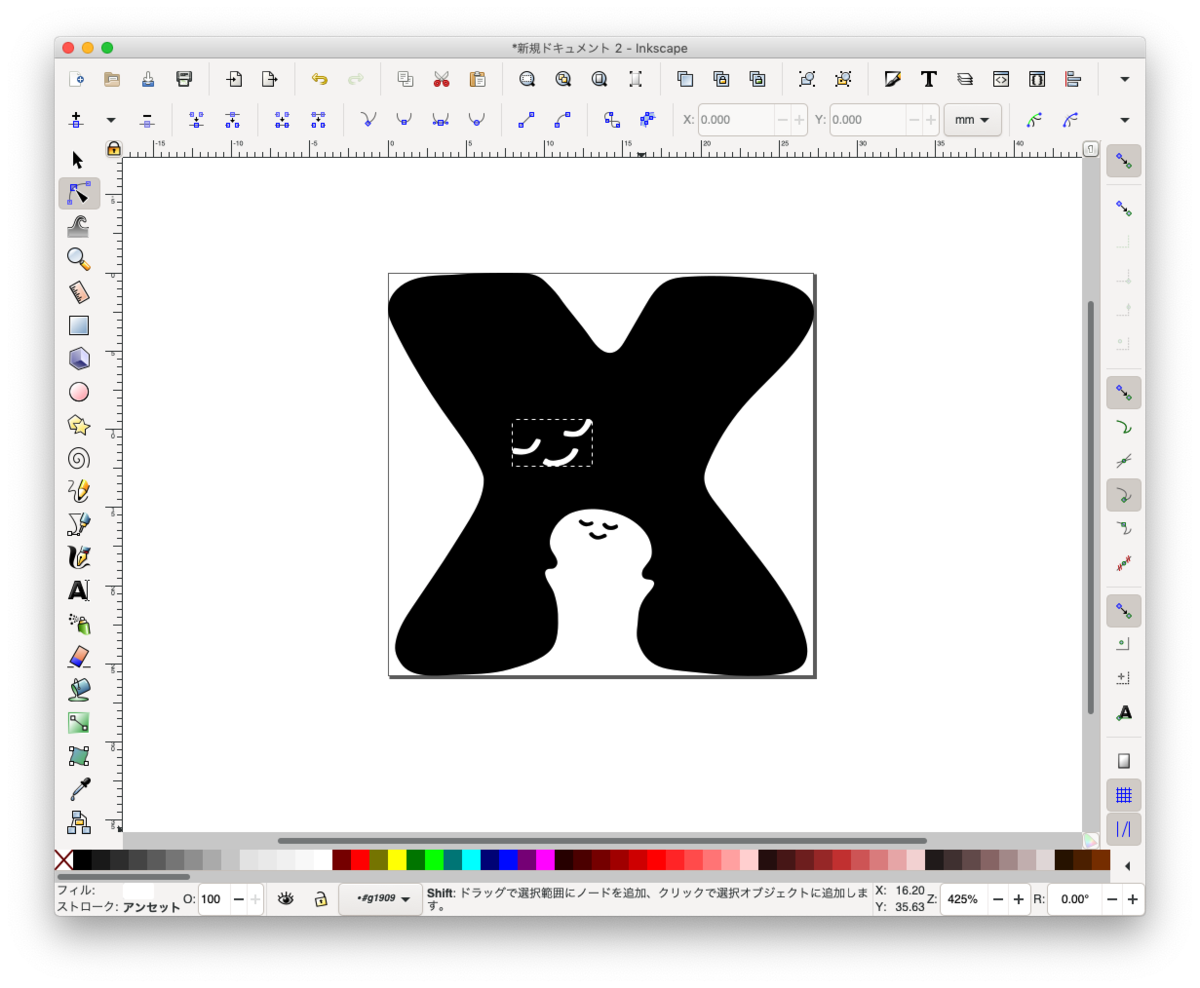Select the Node editing tool

[78, 192]
